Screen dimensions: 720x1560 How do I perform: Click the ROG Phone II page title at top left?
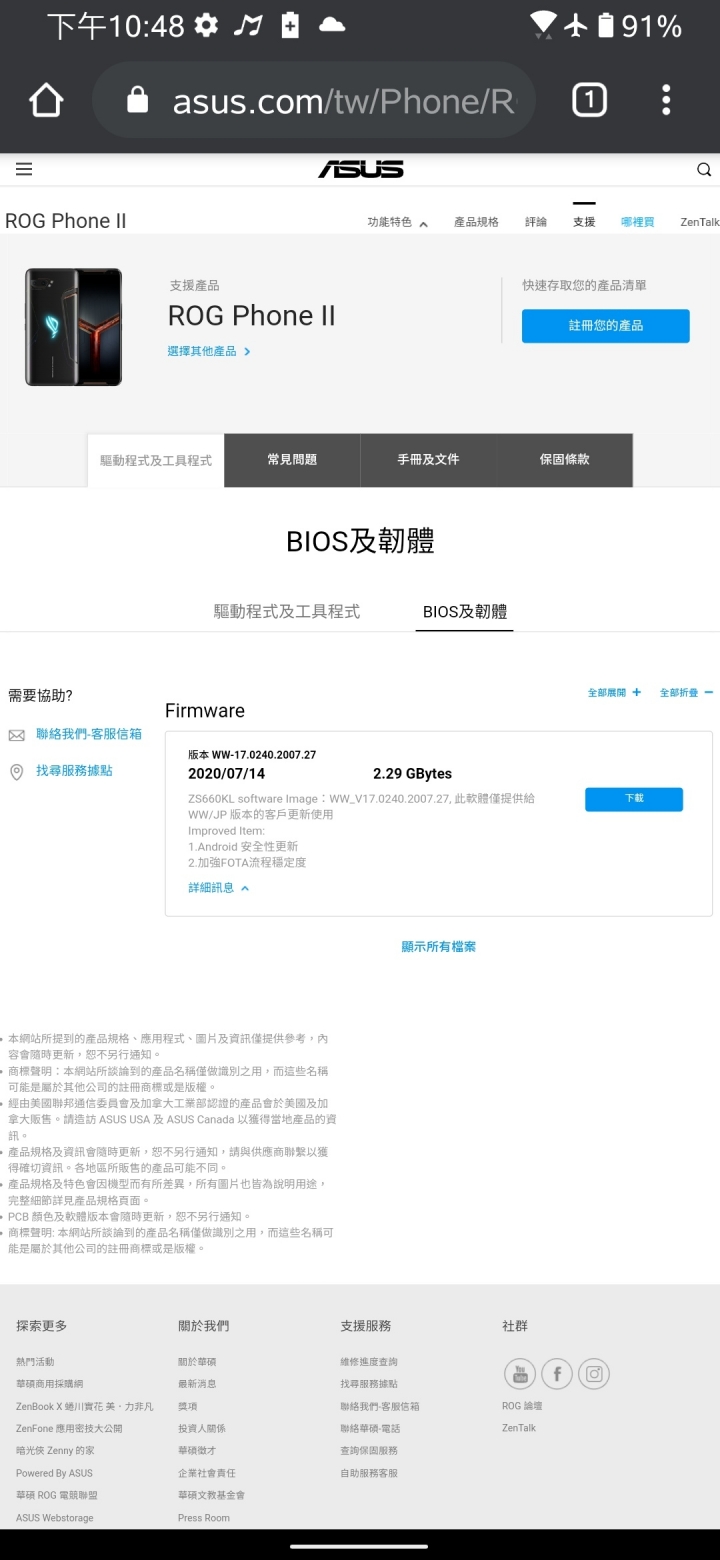[x=66, y=221]
